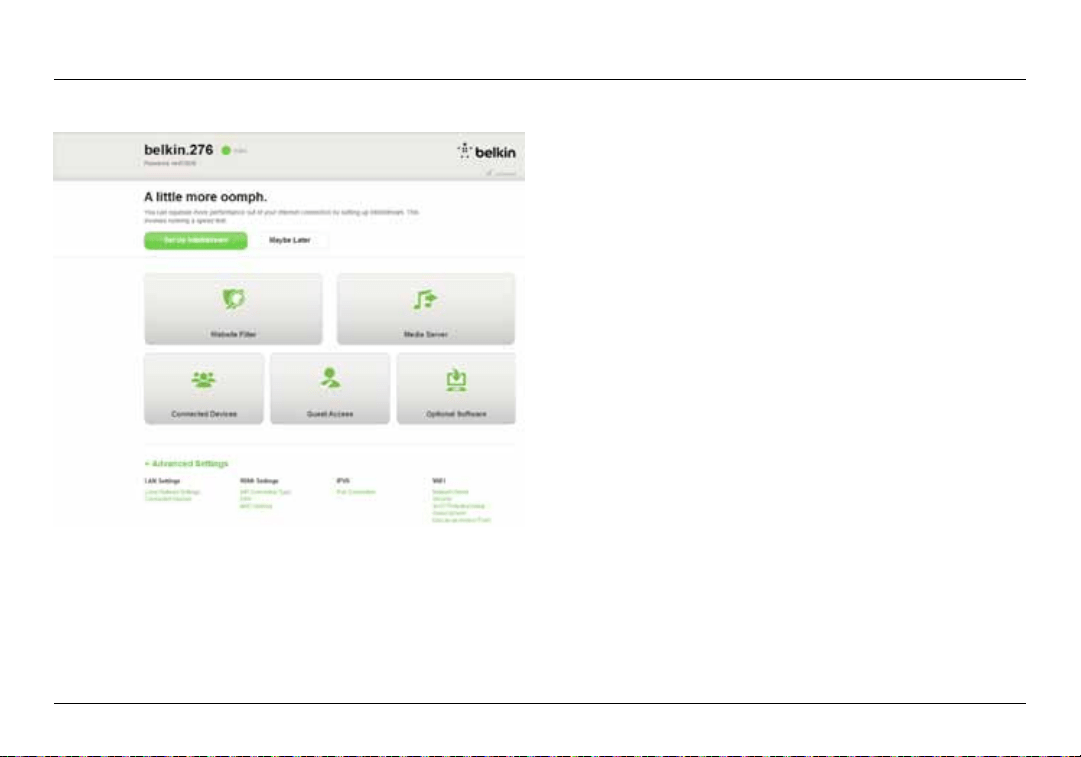Viewport: 1081px width, 757px height.
Task: Collapse the Advanced Settings section
Action: pos(187,464)
